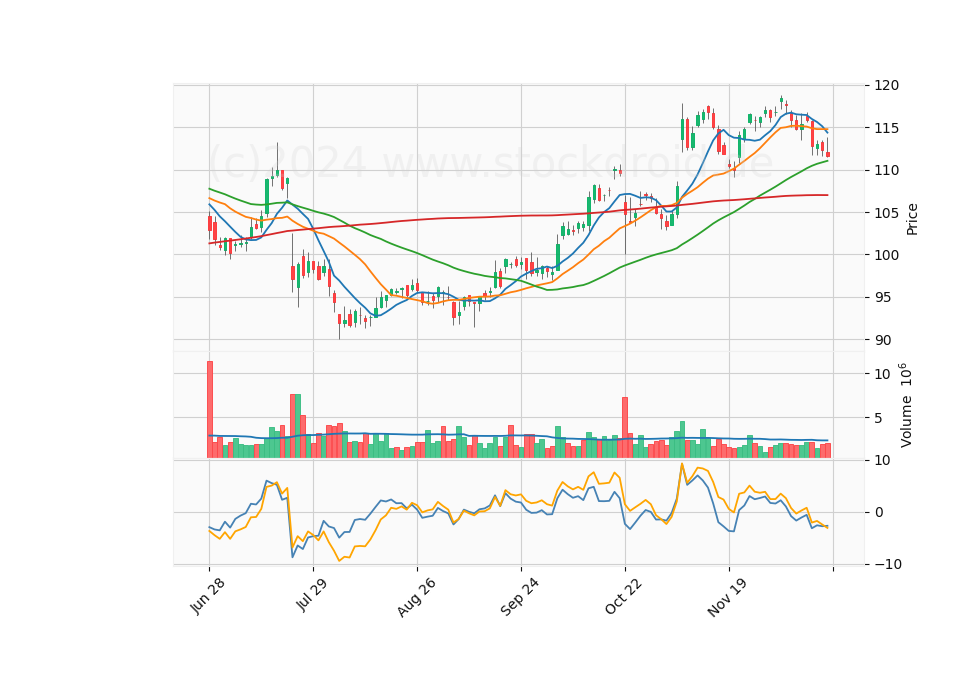This screenshot has width=960, height=690.
Task: Click the tallest red volume bar at Jun 28
Action: coord(210,410)
